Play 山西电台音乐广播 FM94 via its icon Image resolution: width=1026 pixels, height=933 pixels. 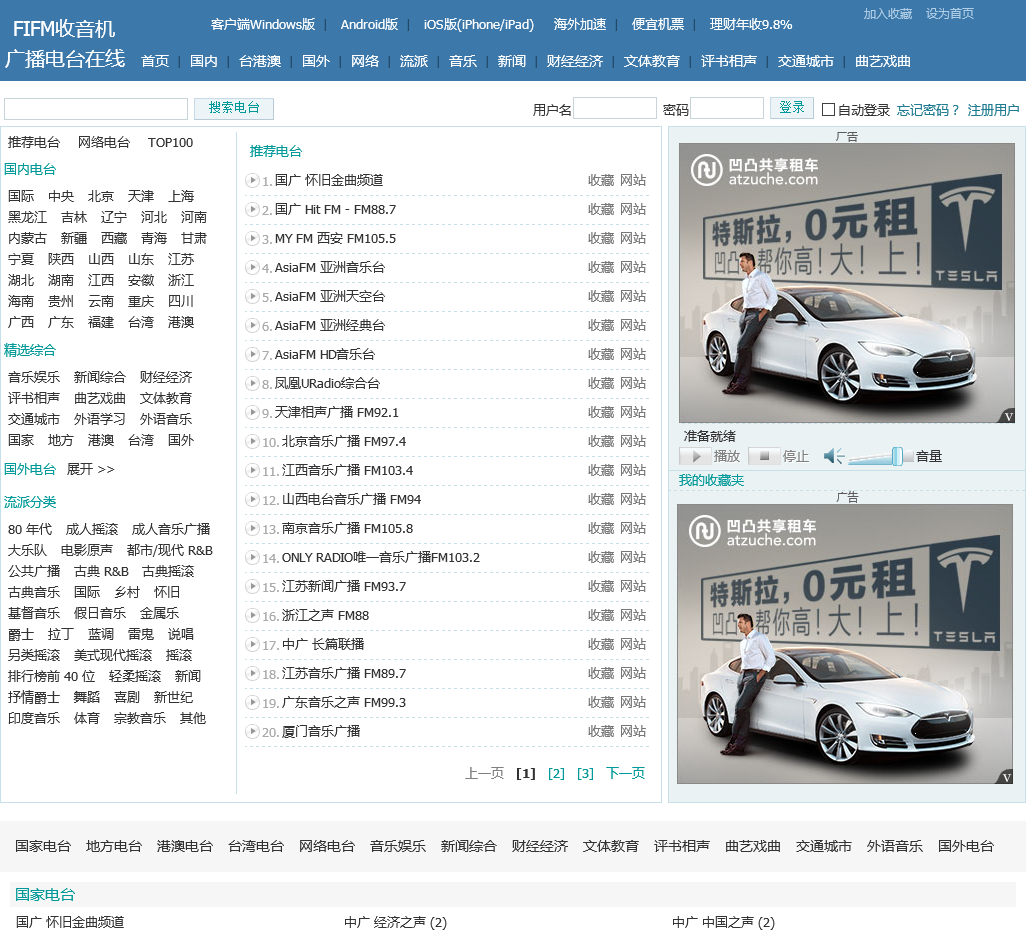coord(252,499)
